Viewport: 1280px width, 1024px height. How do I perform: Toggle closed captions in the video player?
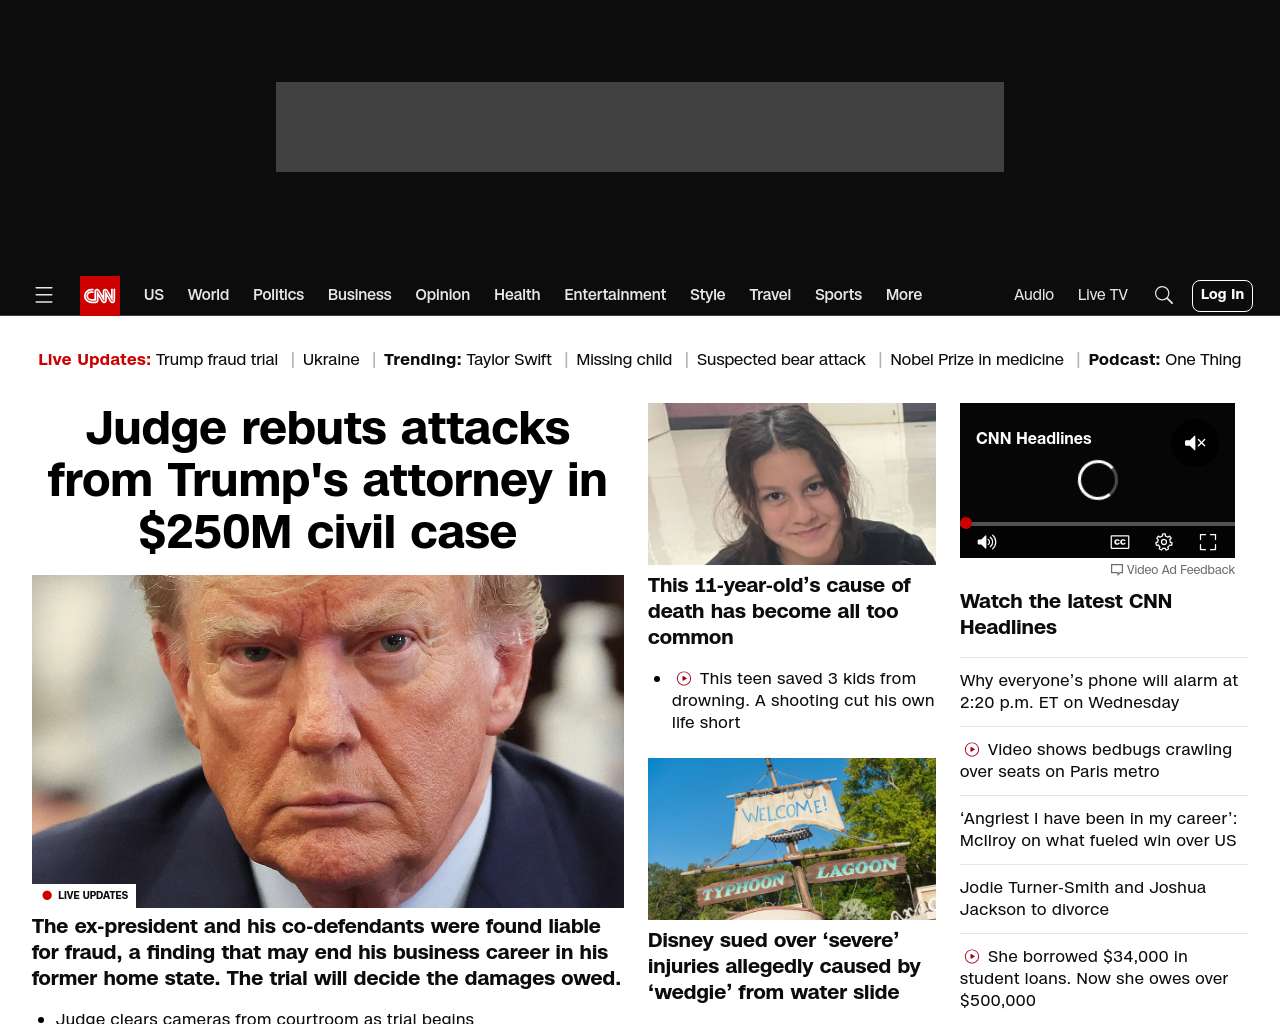[1120, 542]
